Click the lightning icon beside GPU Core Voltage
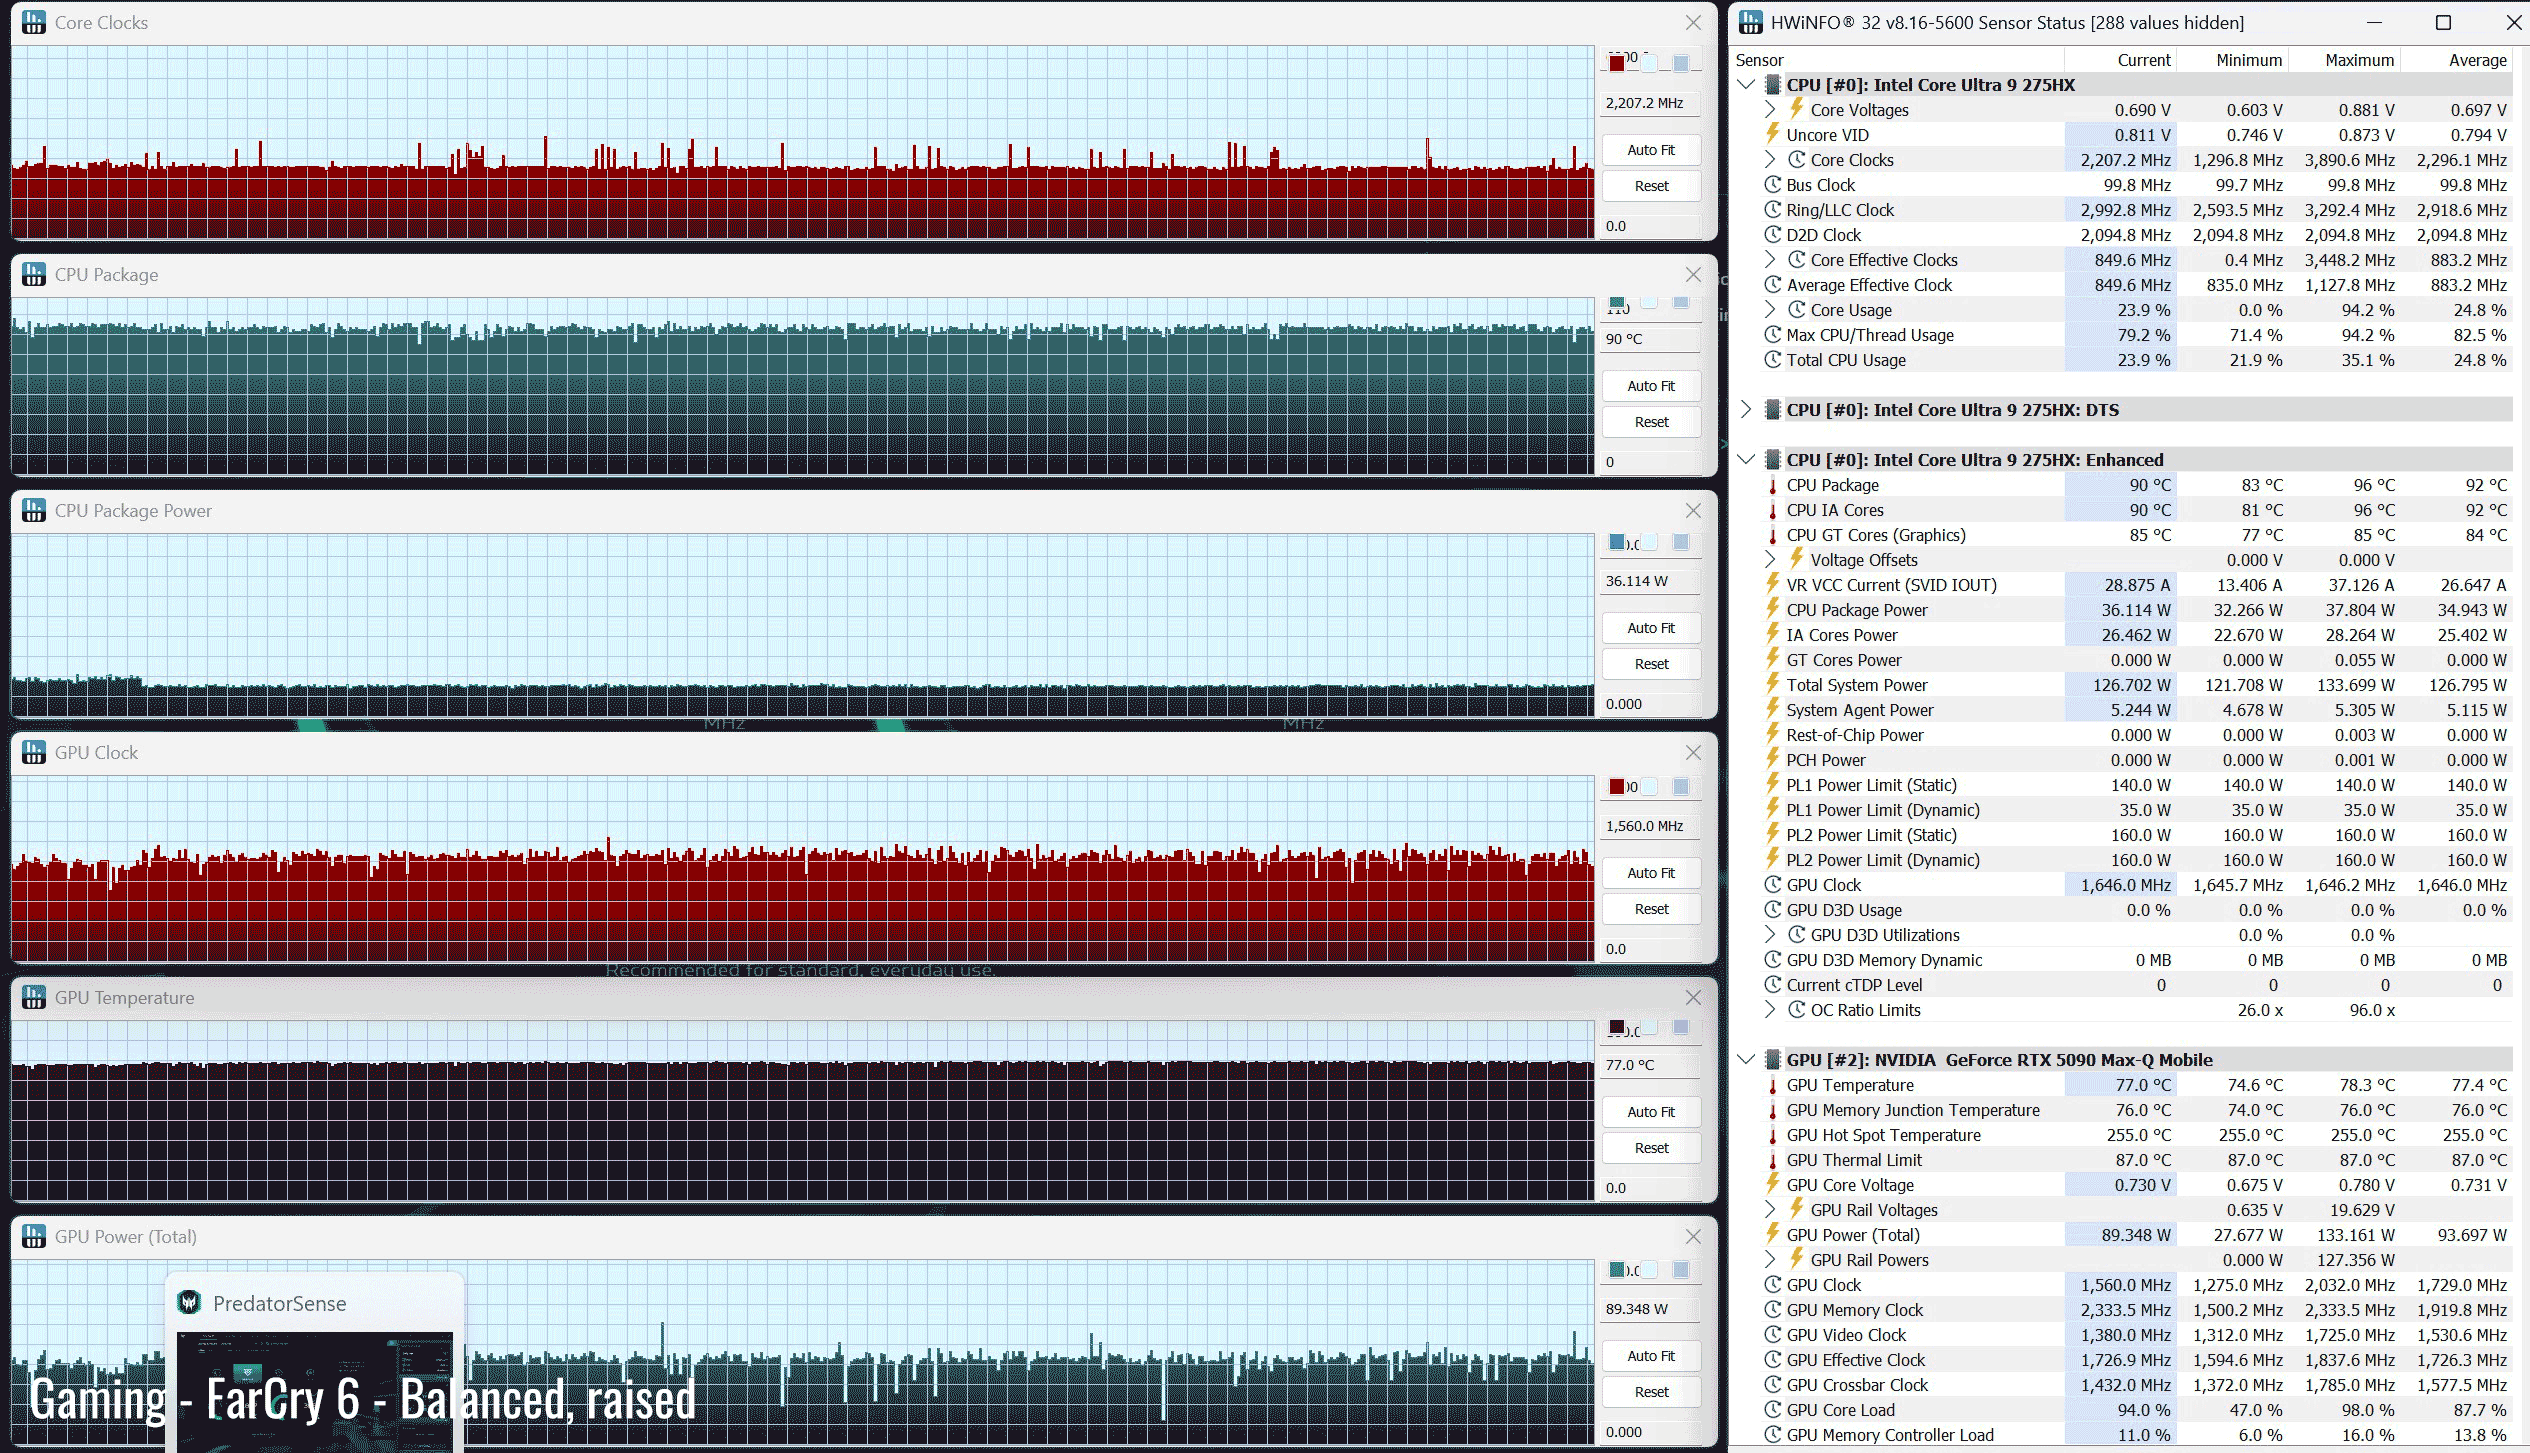Viewport: 2530px width, 1453px height. pos(1772,1184)
